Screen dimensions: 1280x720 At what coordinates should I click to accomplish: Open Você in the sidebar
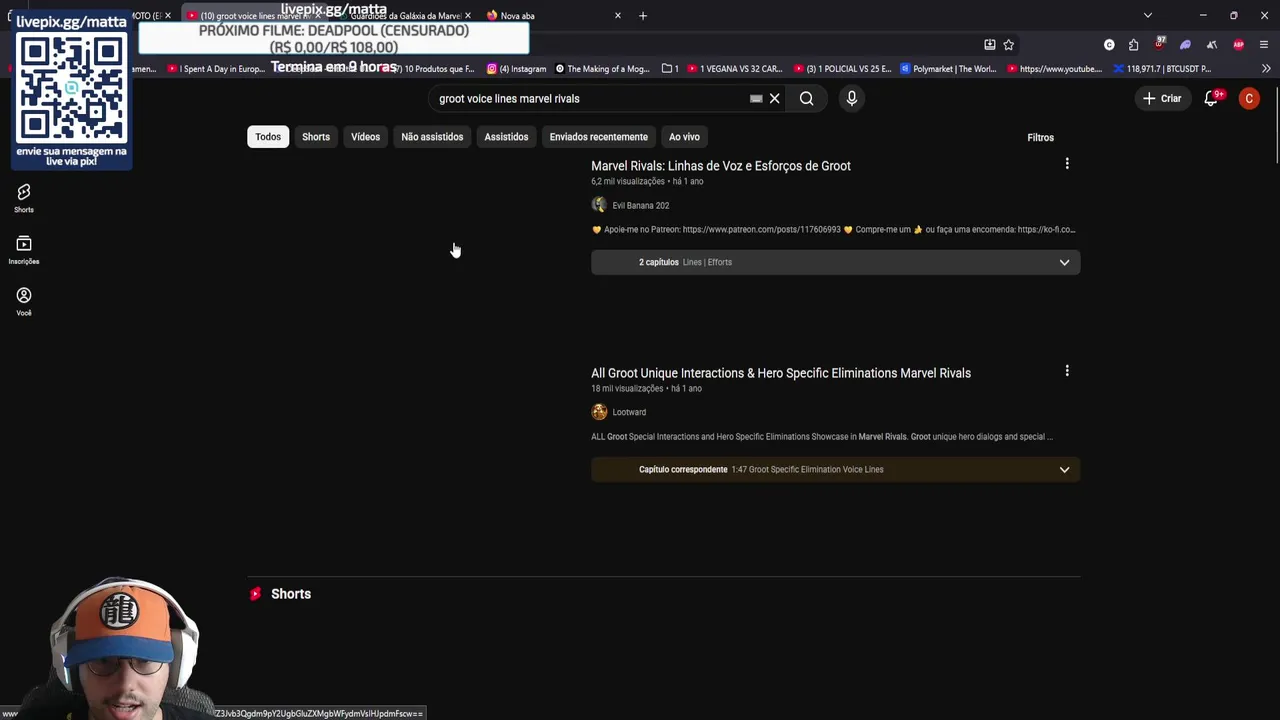(24, 301)
